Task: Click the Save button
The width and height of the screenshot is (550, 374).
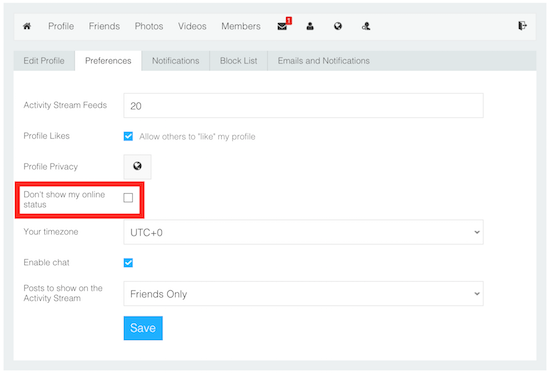Action: 143,328
